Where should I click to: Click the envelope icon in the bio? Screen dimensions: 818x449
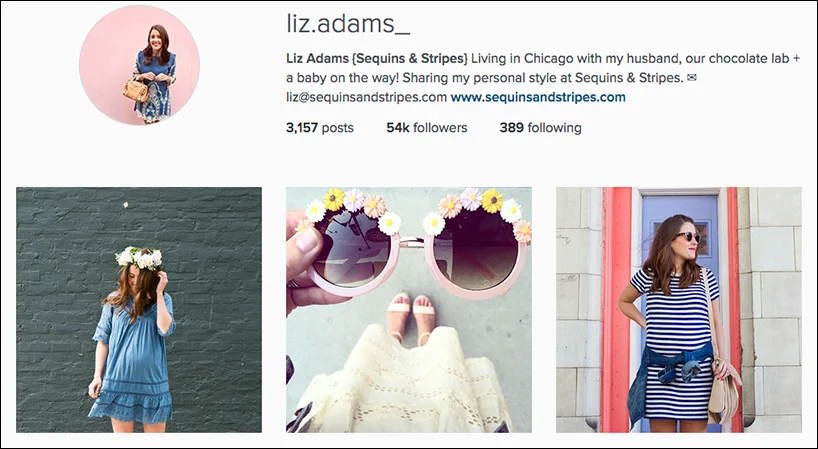[x=692, y=78]
